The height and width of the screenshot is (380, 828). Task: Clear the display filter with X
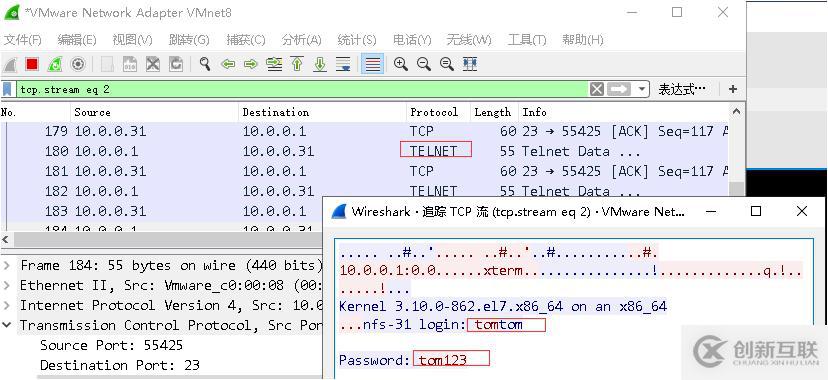click(597, 89)
